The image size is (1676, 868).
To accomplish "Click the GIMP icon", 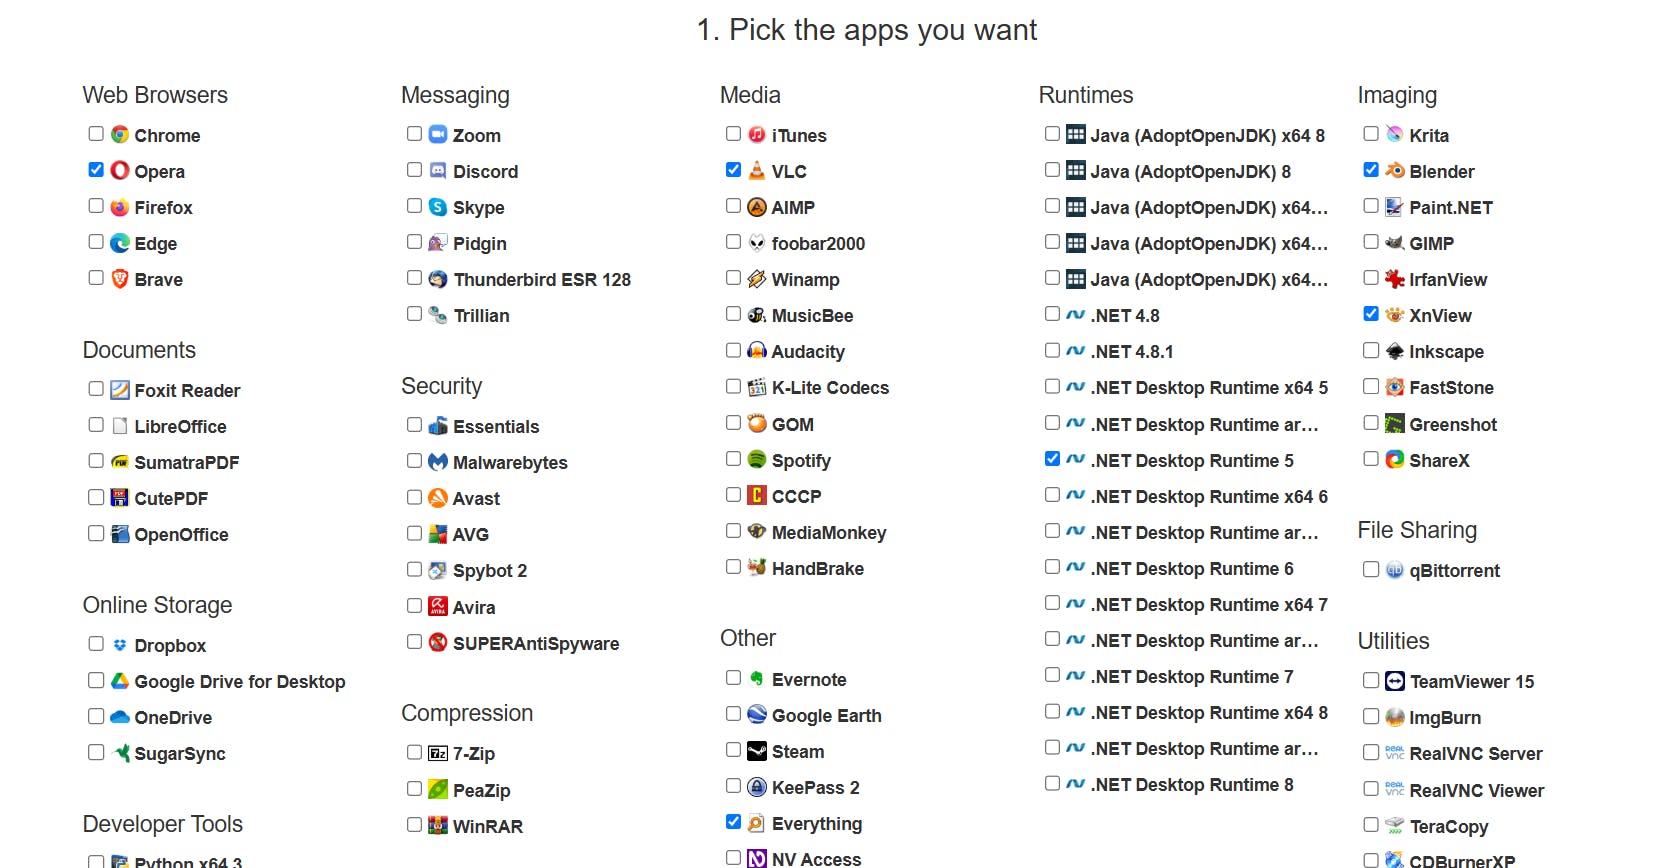I will 1395,243.
